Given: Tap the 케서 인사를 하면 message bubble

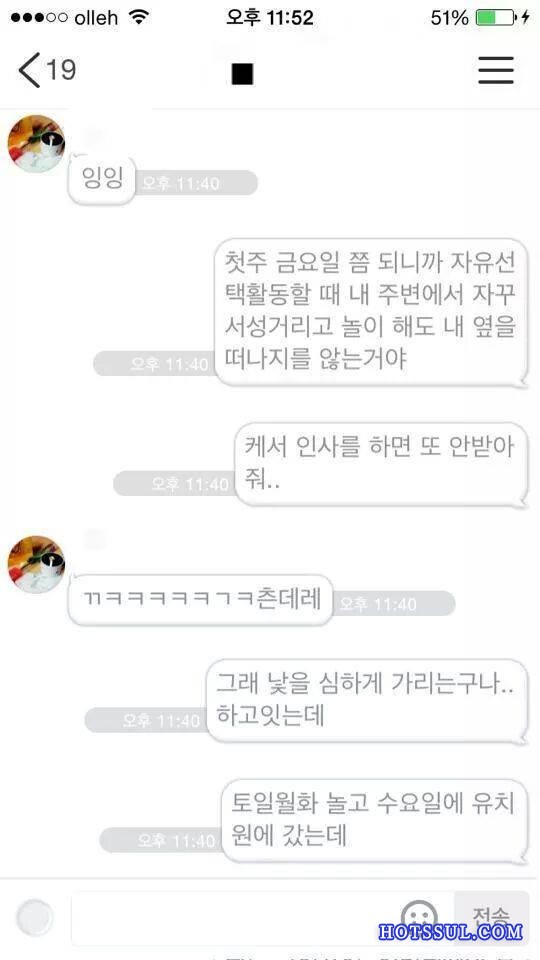Looking at the screenshot, I should click(x=381, y=465).
